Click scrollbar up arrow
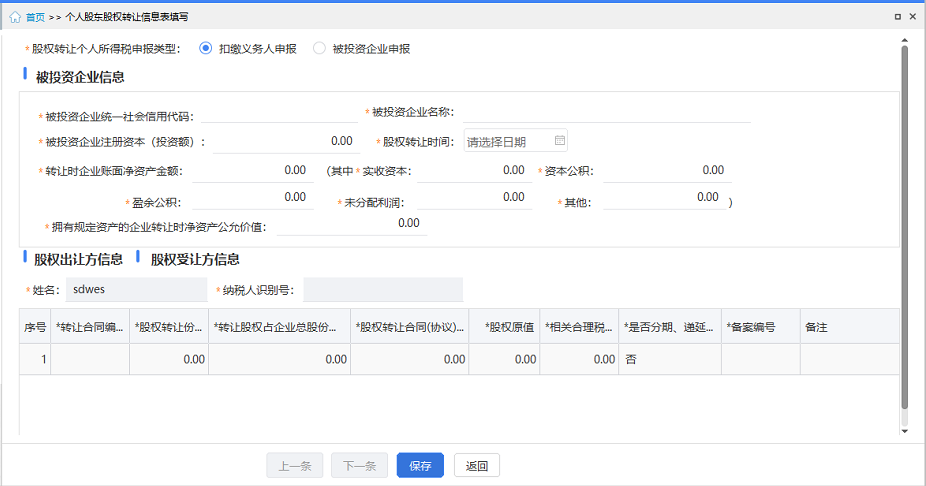This screenshot has height=486, width=926. (x=904, y=40)
